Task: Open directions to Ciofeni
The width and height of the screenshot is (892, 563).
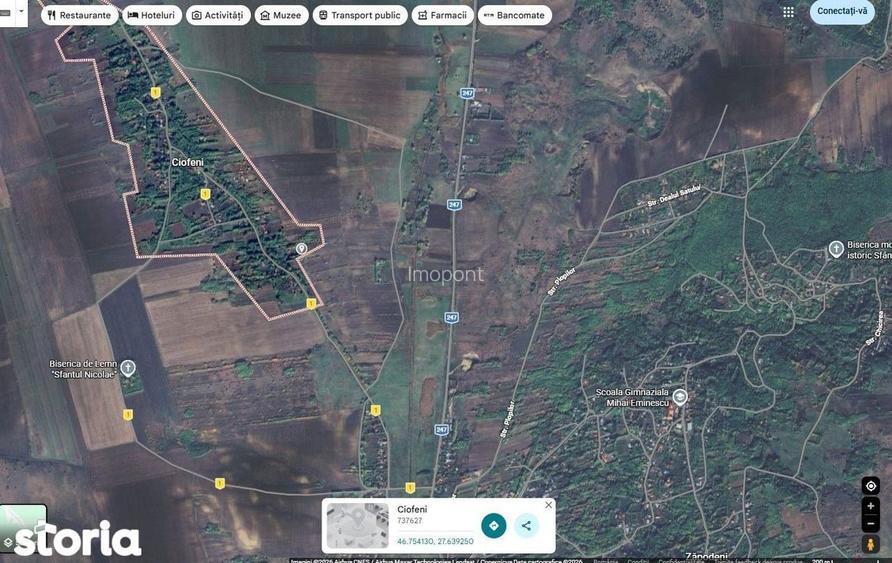Action: pyautogui.click(x=493, y=525)
